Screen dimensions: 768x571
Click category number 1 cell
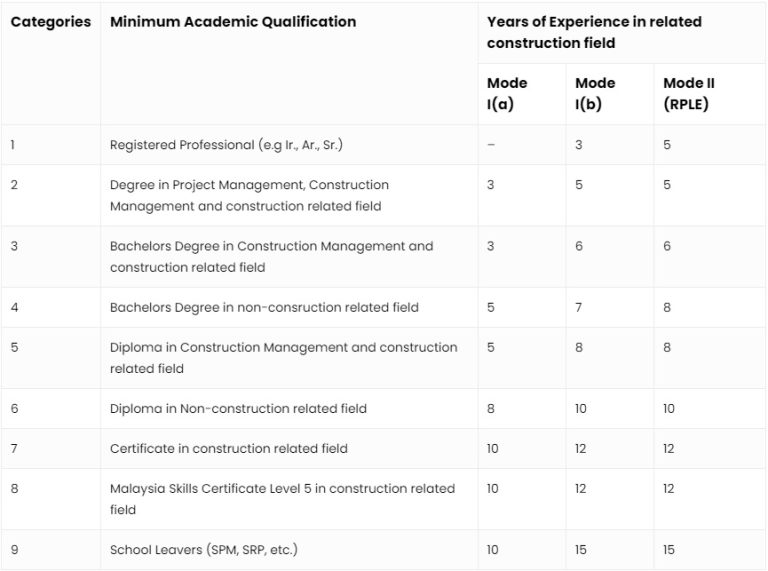(x=13, y=145)
